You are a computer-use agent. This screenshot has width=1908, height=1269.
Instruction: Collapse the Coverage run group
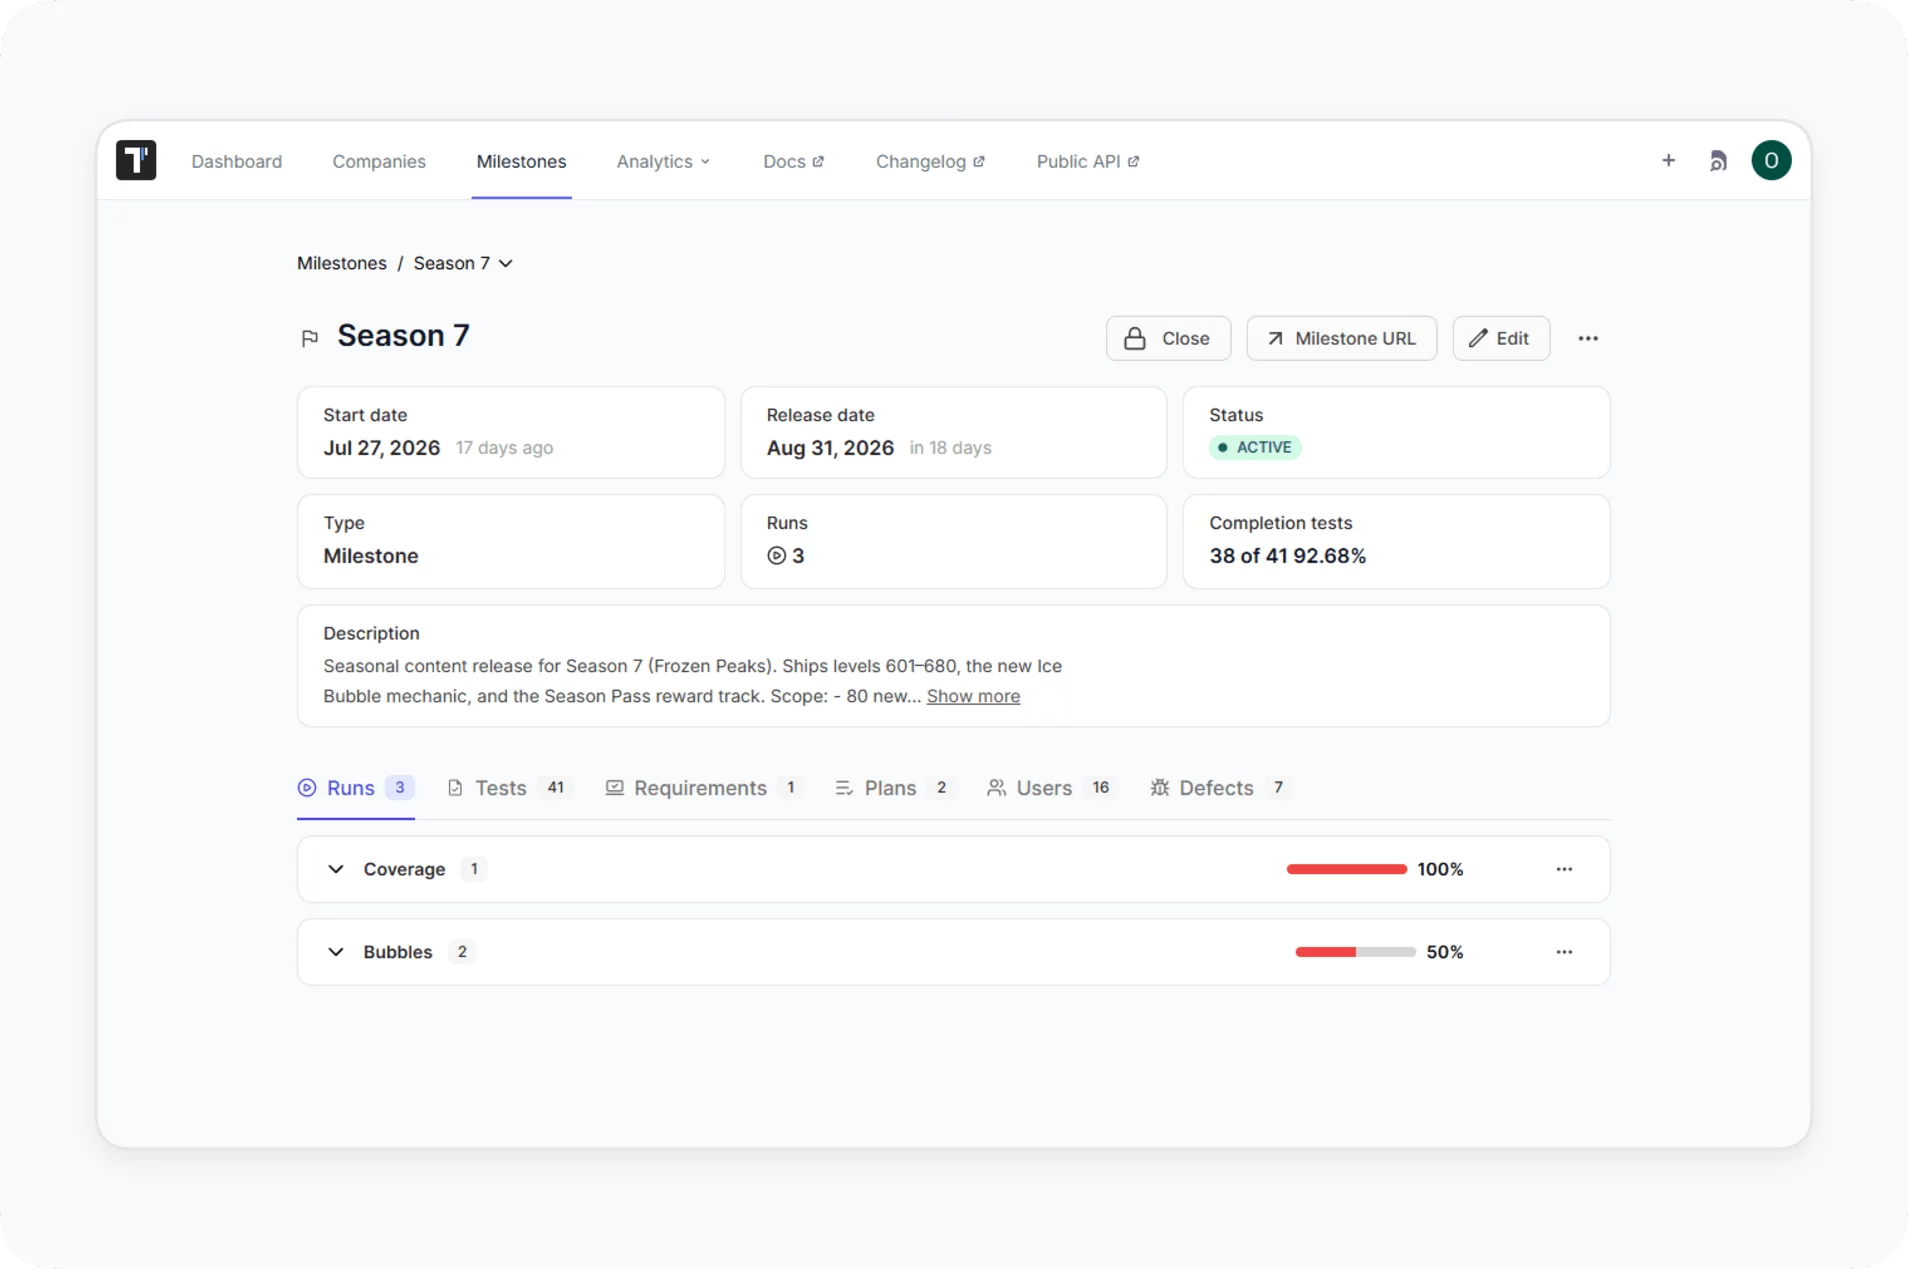click(336, 869)
